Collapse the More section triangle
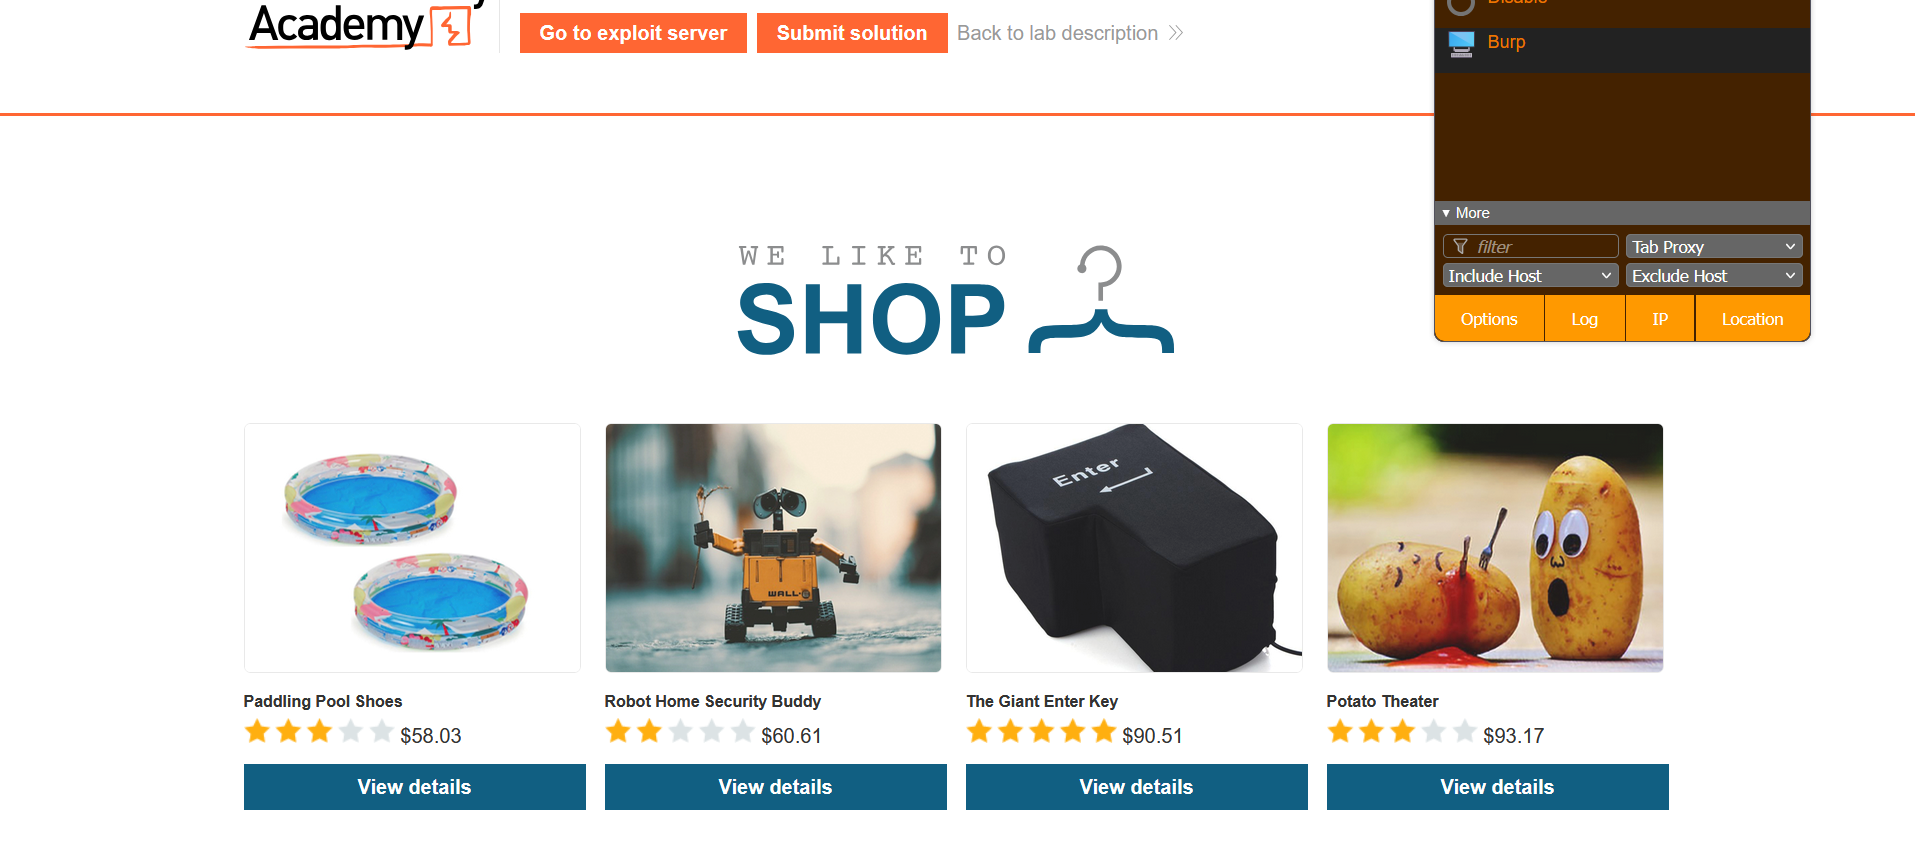The width and height of the screenshot is (1915, 846). [1446, 213]
